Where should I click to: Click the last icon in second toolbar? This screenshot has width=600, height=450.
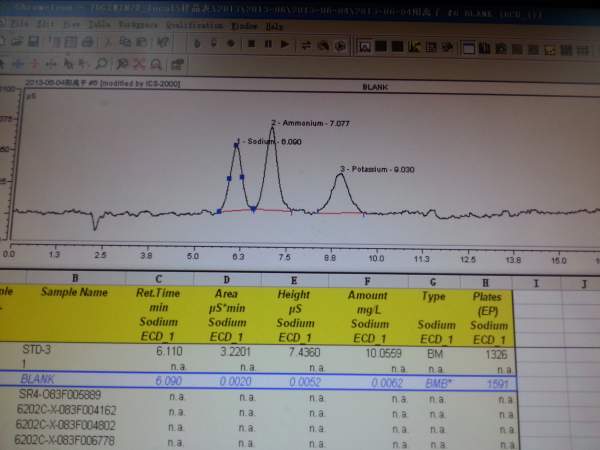click(x=177, y=65)
